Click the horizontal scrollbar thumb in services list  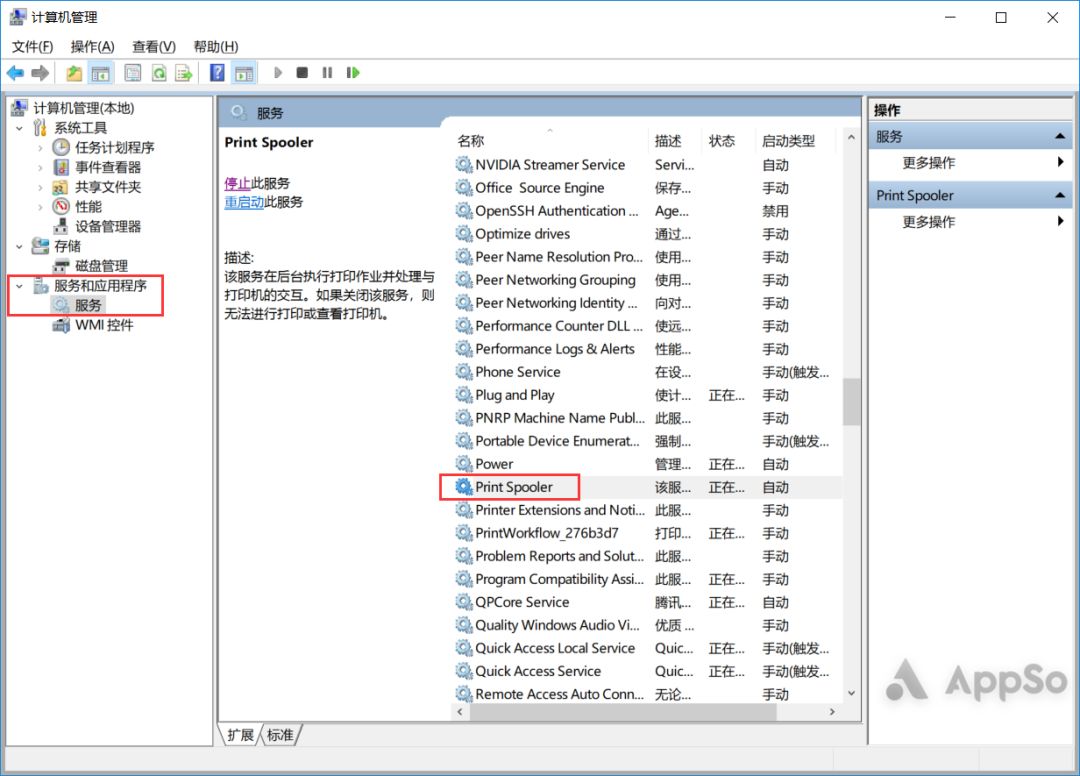(623, 712)
